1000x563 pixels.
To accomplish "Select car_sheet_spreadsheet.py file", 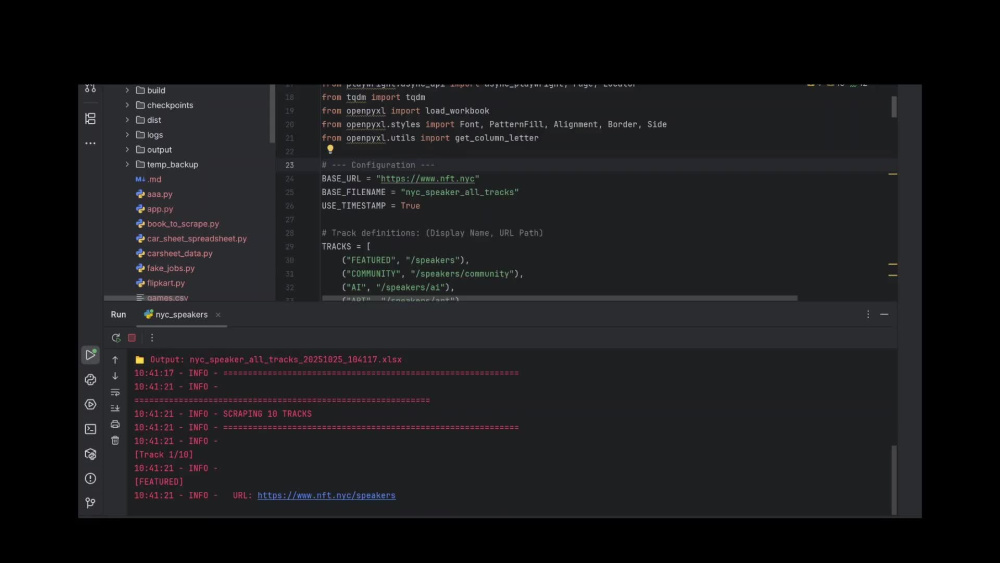I will coord(191,238).
